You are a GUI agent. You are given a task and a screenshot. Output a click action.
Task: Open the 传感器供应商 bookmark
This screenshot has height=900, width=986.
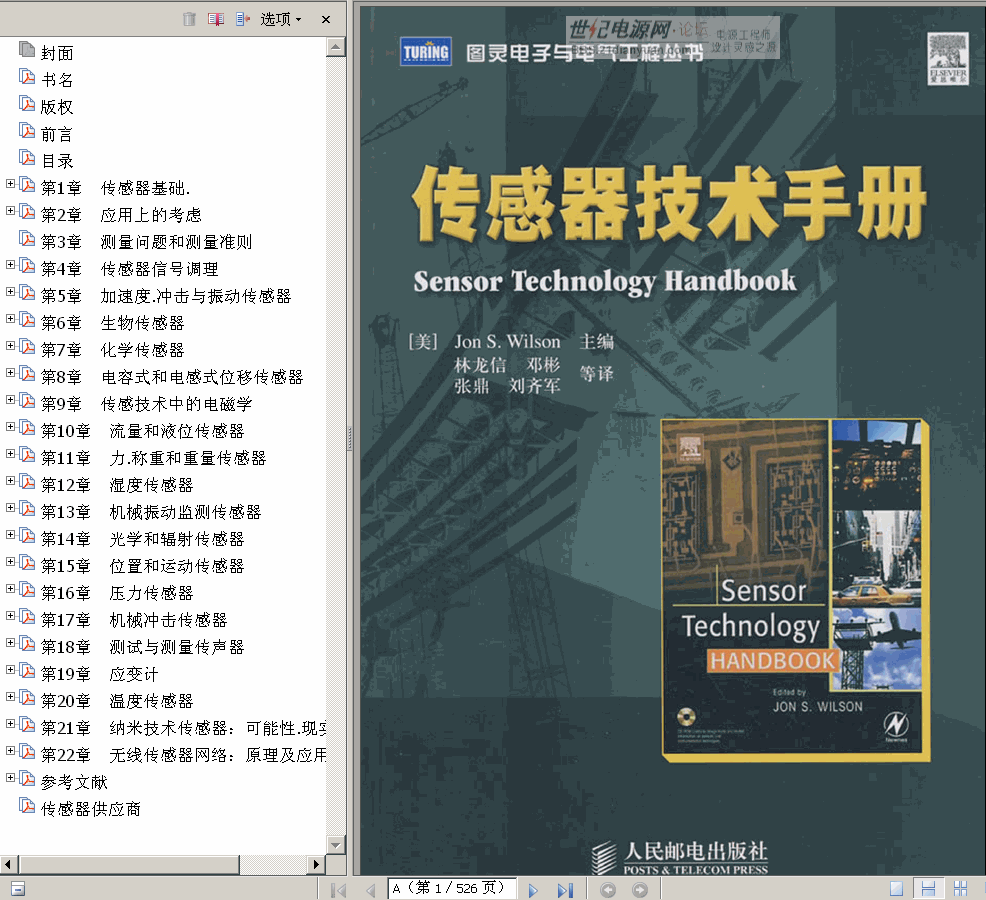coord(91,809)
